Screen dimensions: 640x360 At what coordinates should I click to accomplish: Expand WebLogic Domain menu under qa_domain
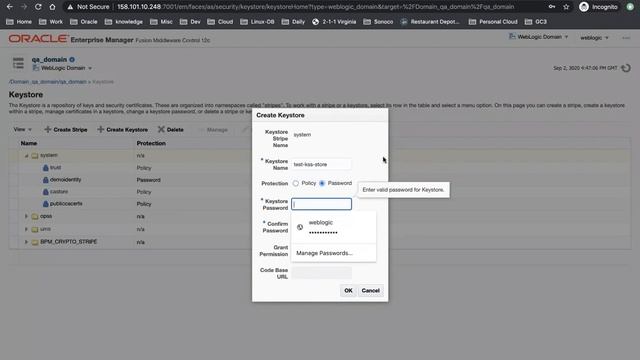(x=62, y=68)
